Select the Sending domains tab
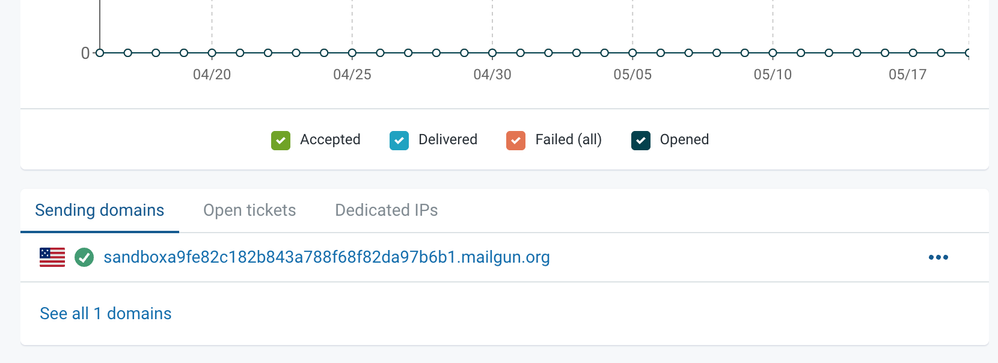 99,210
